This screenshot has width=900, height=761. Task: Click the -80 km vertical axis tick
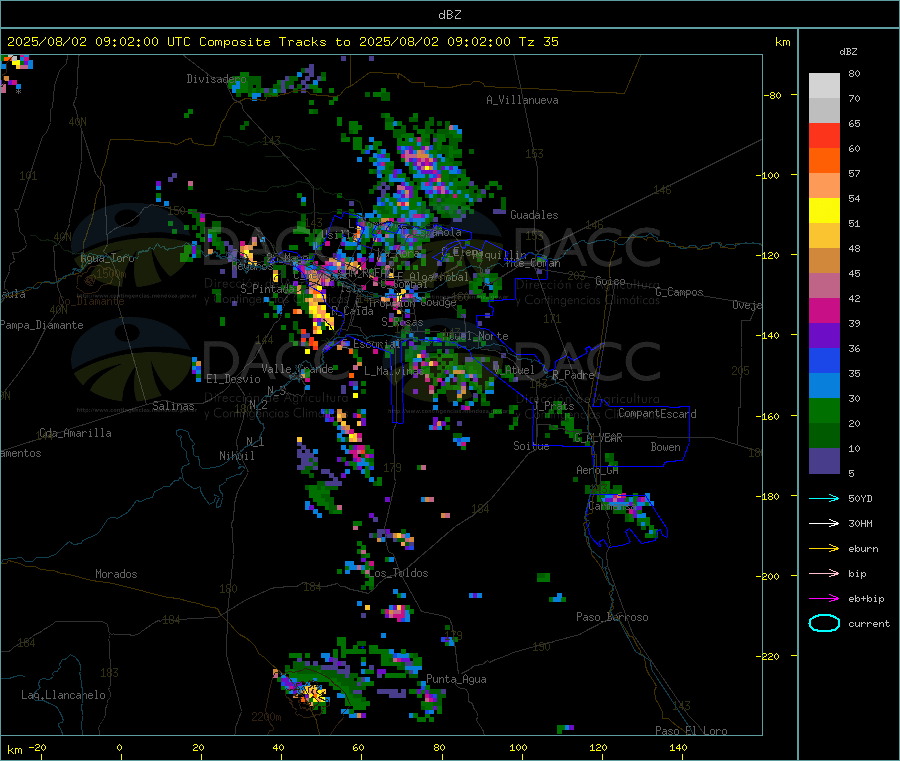pos(772,95)
